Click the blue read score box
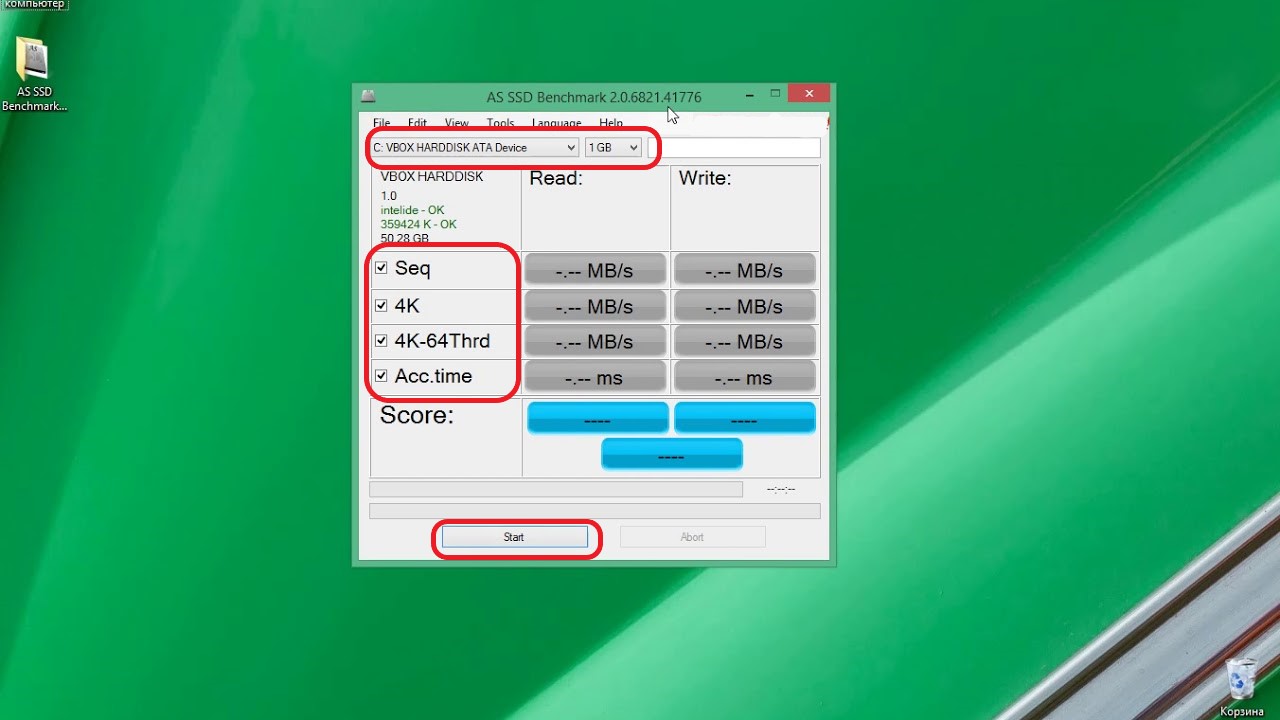This screenshot has height=720, width=1280. click(597, 418)
